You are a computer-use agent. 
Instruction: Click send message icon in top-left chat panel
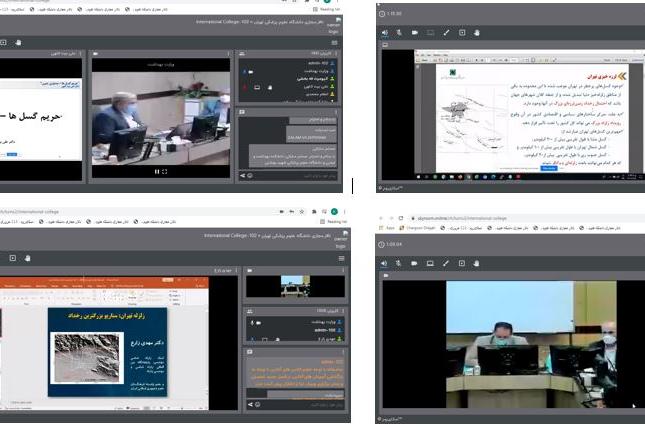pyautogui.click(x=243, y=176)
